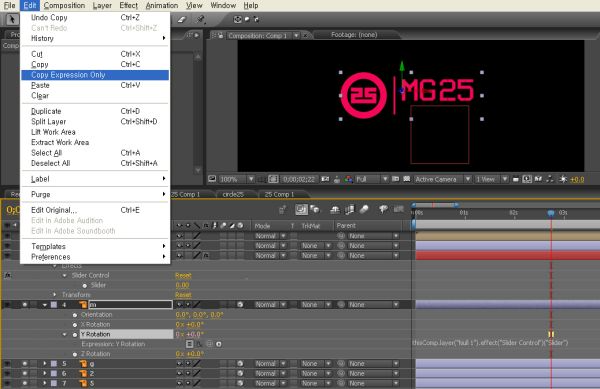Click the region of interest icon
Image resolution: width=600 pixels, height=389 pixels.
coord(395,179)
